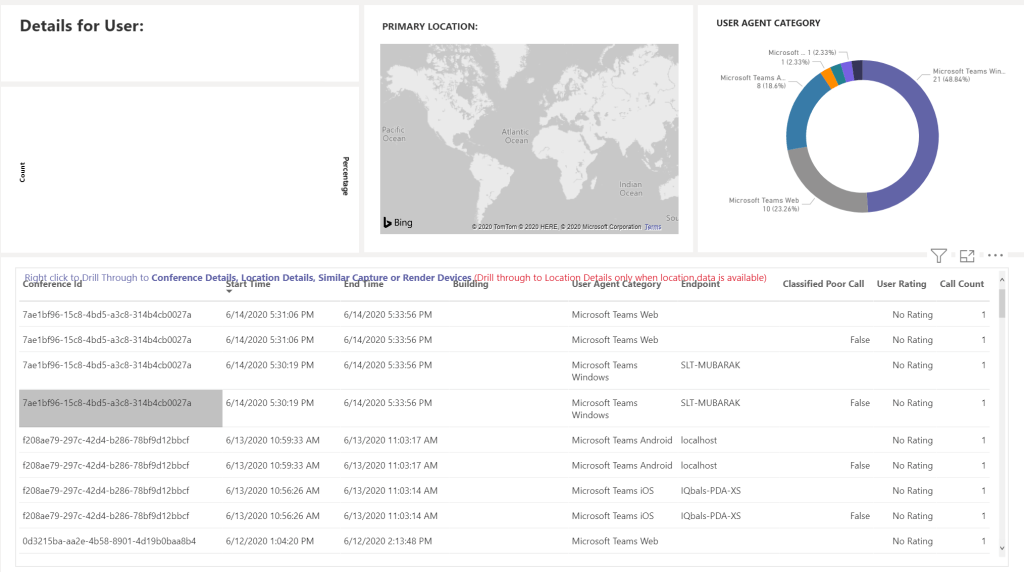This screenshot has width=1024, height=572.
Task: Sort by User Agent Category column
Action: (x=616, y=284)
